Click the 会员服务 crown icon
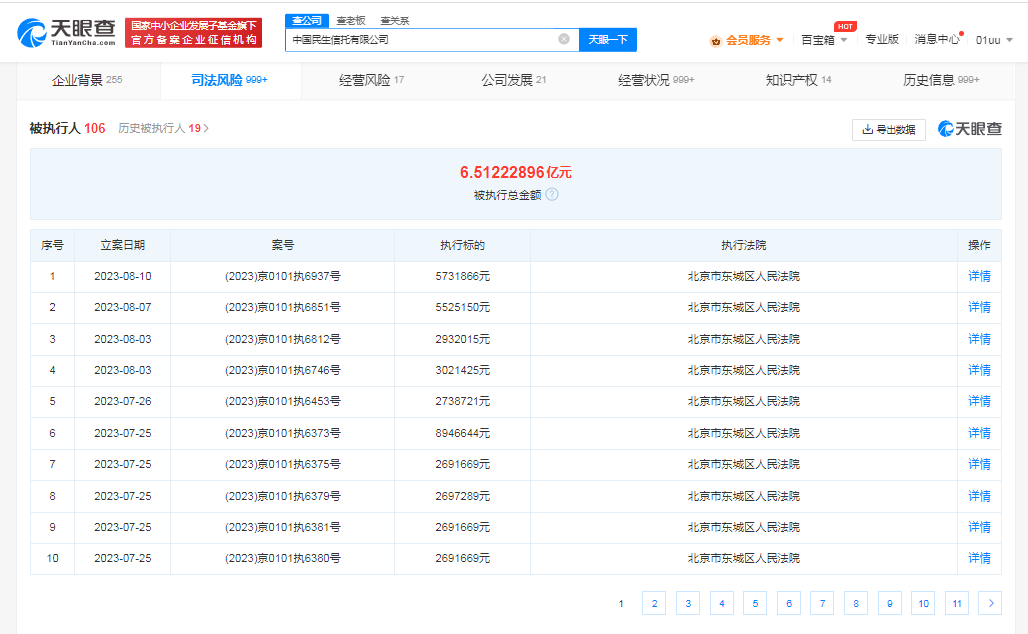Image resolution: width=1028 pixels, height=634 pixels. click(716, 40)
